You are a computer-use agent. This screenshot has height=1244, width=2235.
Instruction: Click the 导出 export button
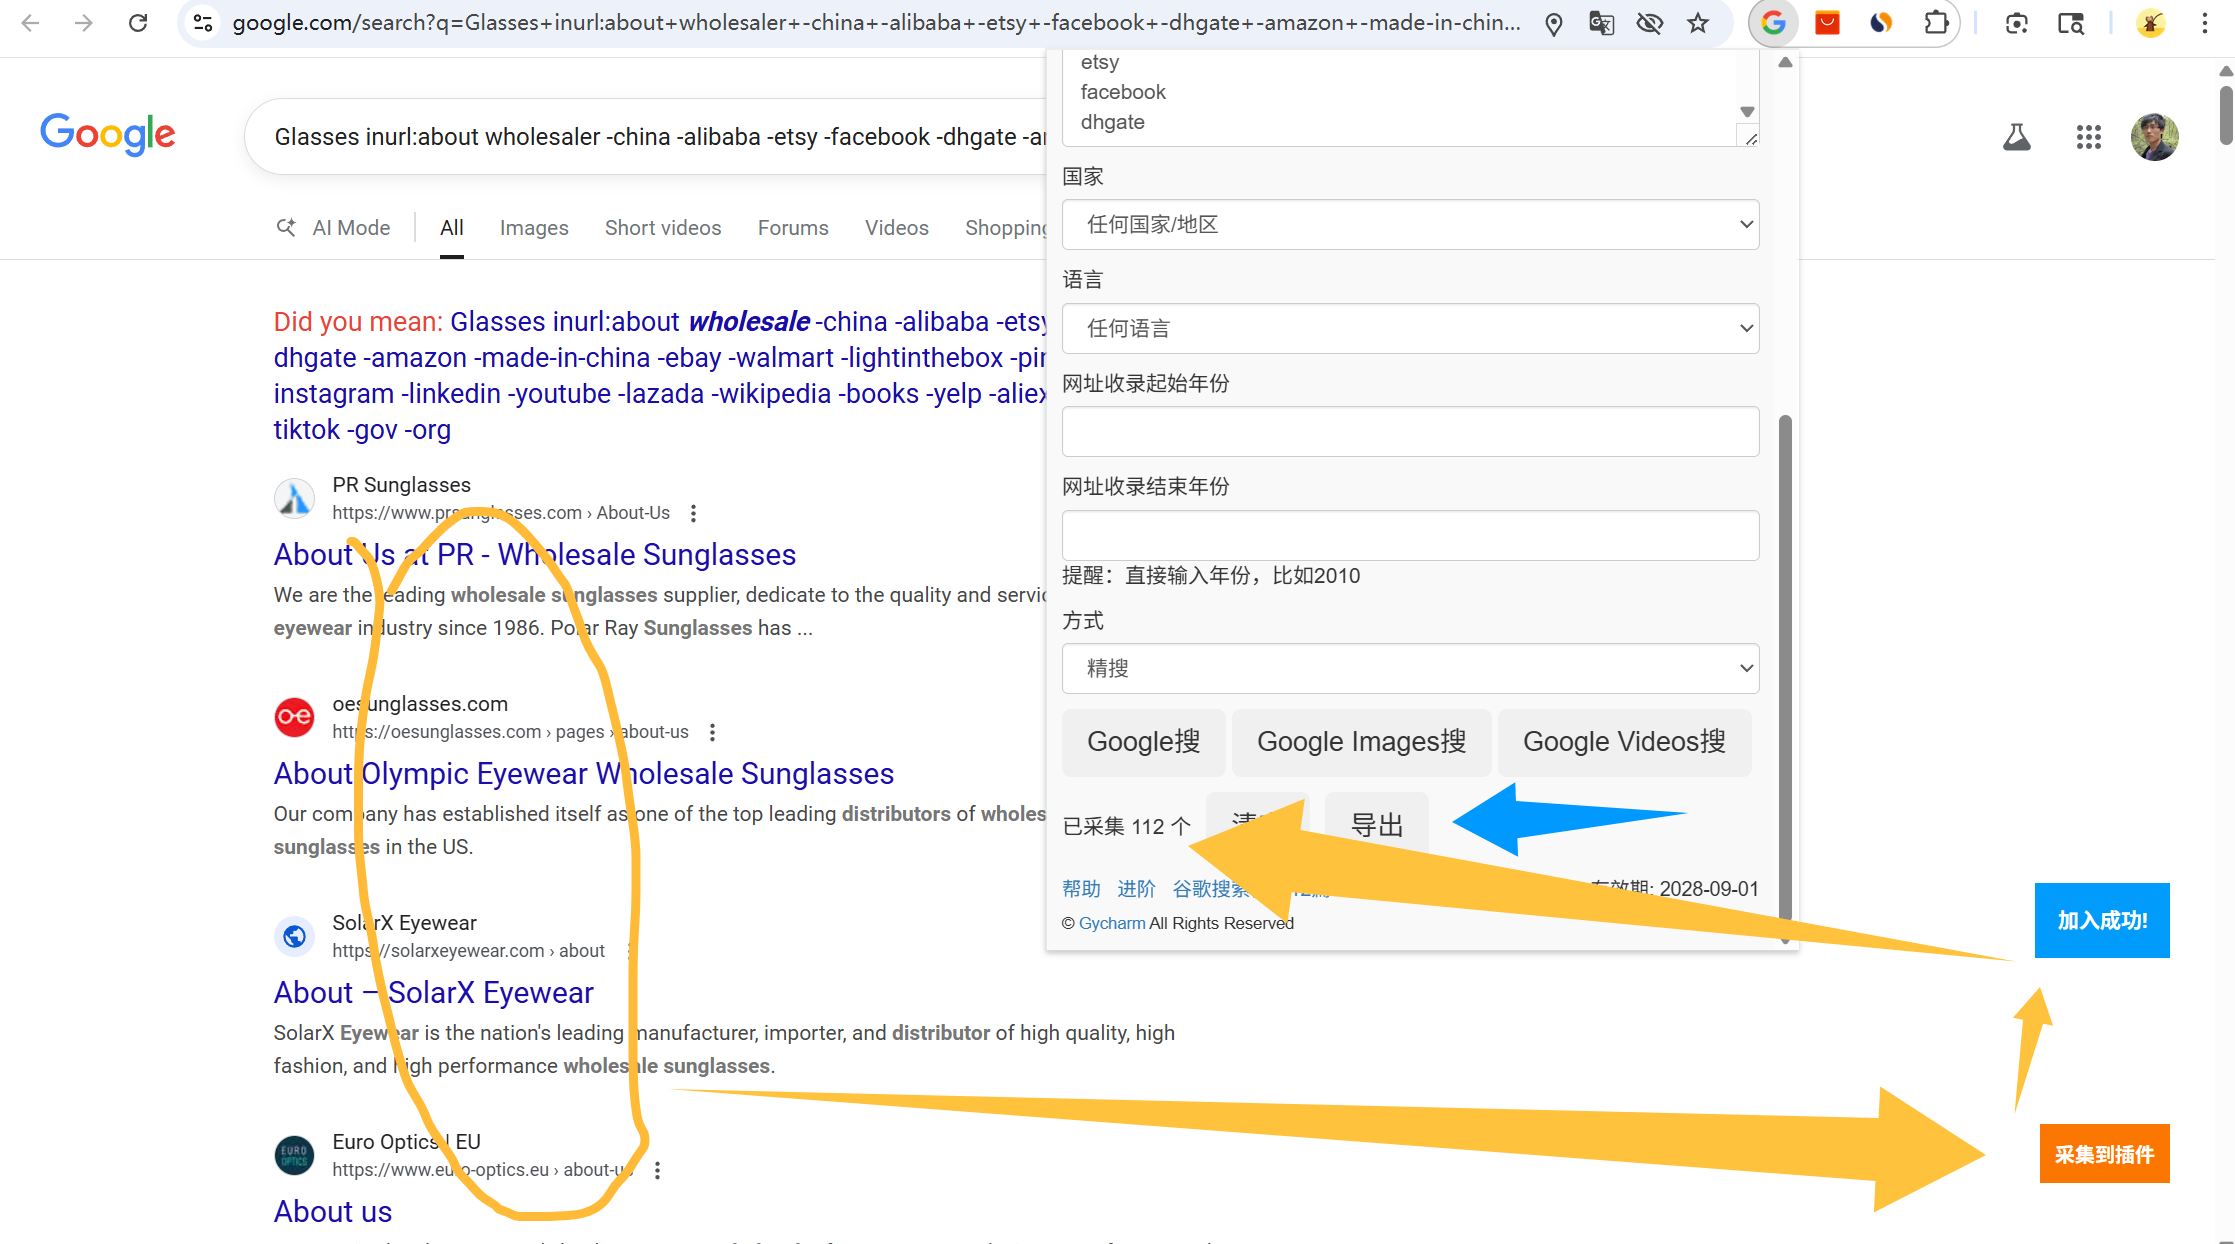tap(1376, 825)
